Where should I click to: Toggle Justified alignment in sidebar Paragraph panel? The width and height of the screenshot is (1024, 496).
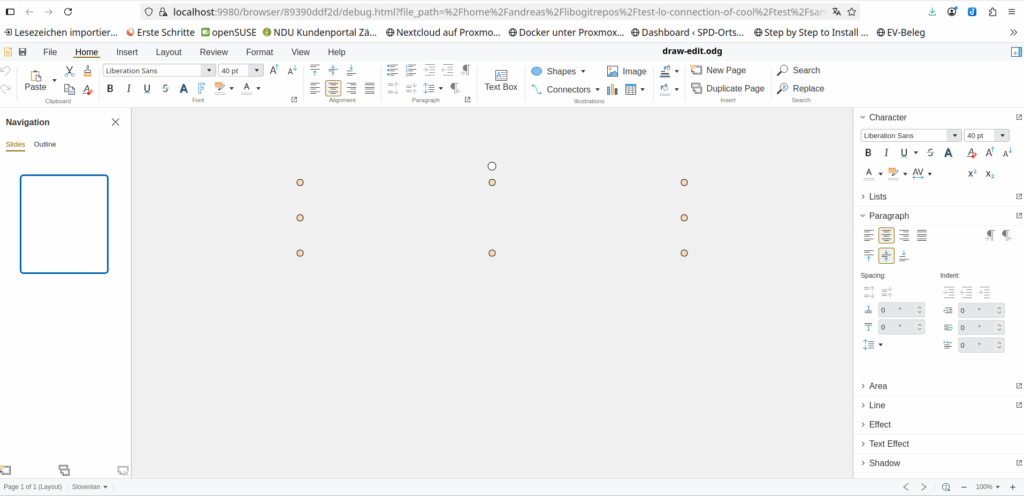click(922, 236)
